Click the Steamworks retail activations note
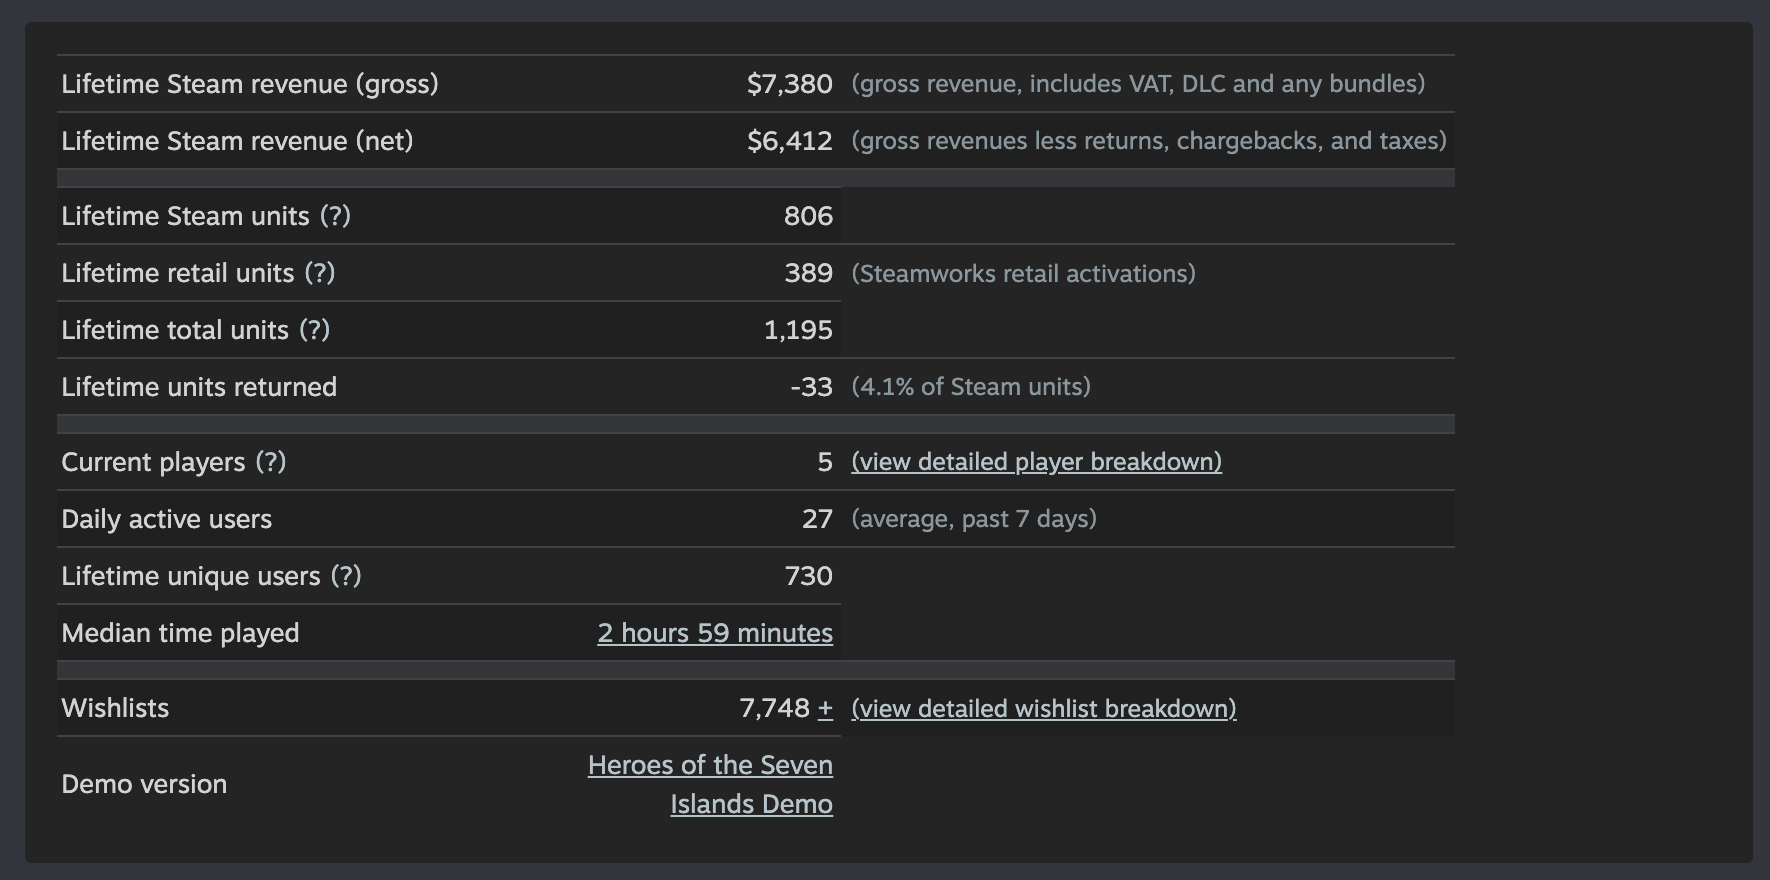1770x880 pixels. pyautogui.click(x=1023, y=273)
